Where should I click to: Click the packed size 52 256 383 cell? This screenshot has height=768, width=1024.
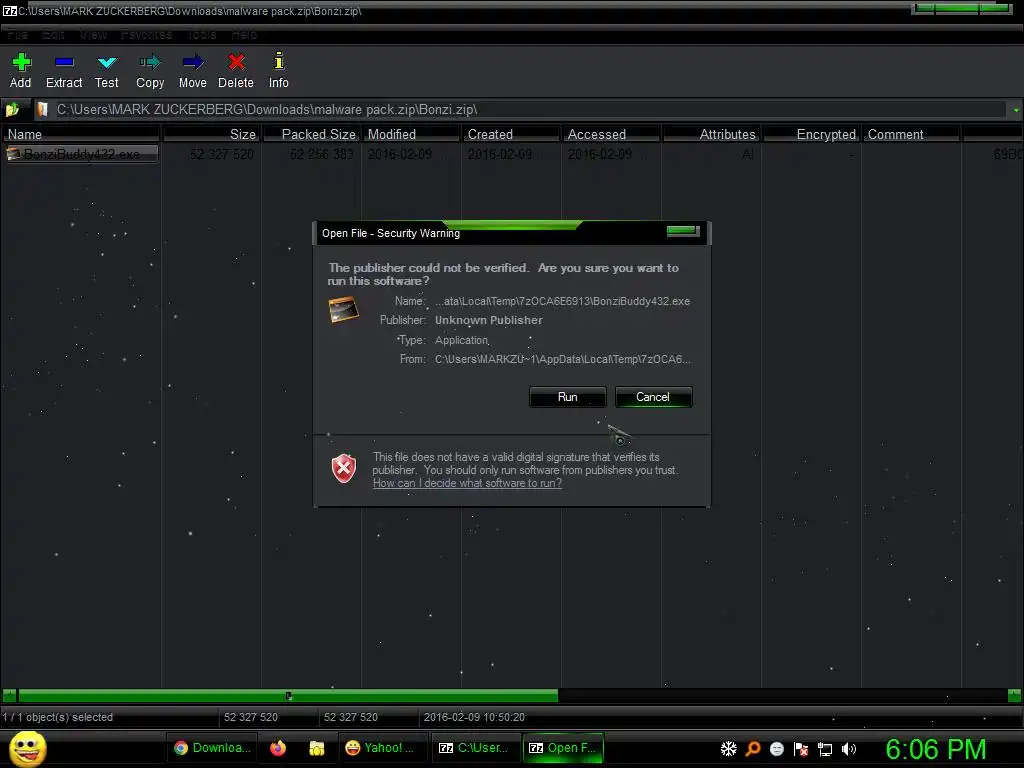pyautogui.click(x=322, y=154)
